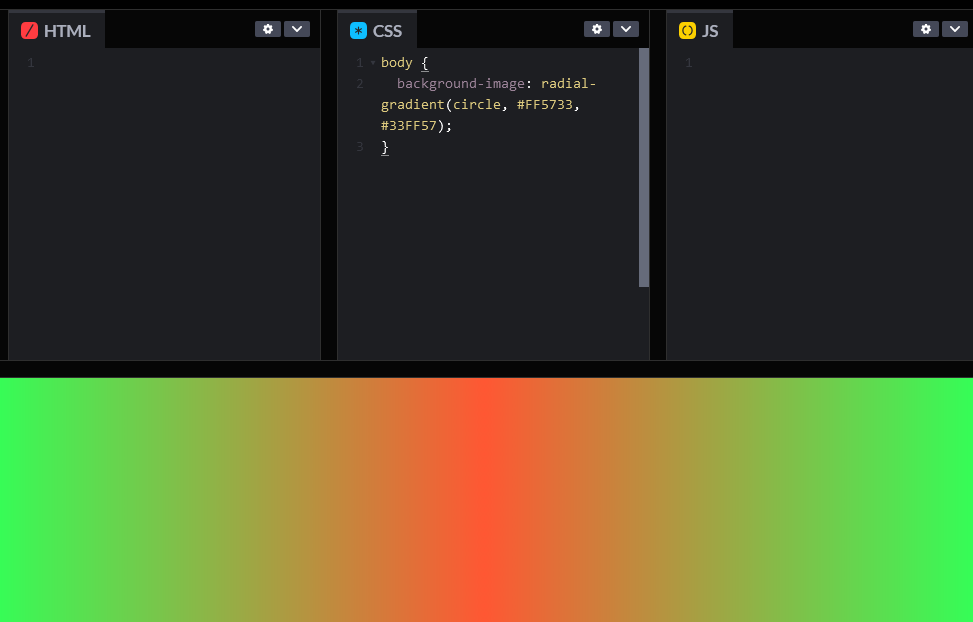Click the red HTML slash icon

29,30
